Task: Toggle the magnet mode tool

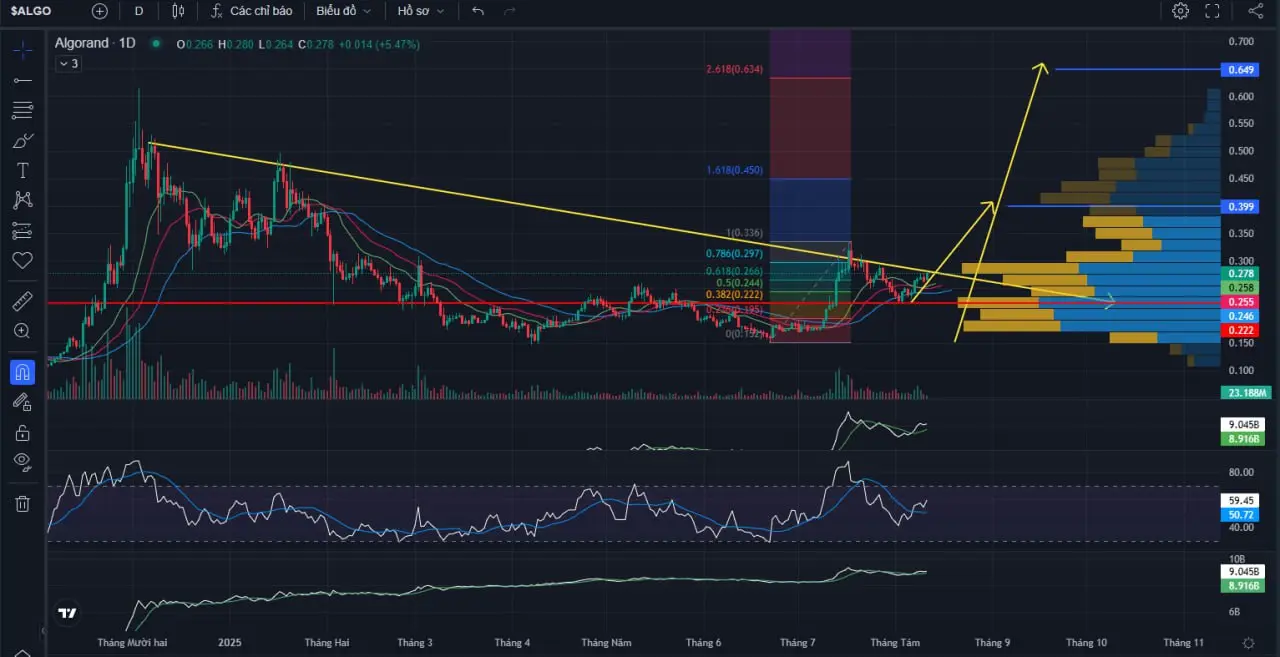Action: coord(22,372)
